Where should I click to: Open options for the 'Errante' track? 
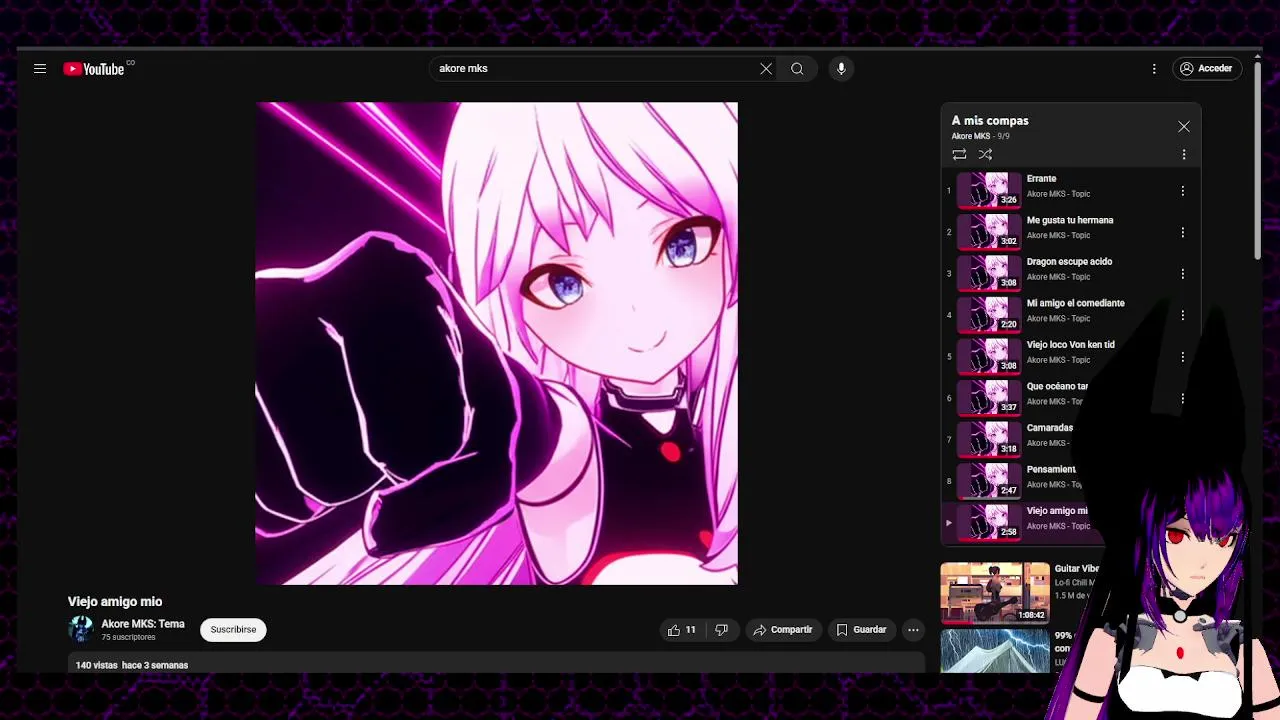coord(1182,191)
